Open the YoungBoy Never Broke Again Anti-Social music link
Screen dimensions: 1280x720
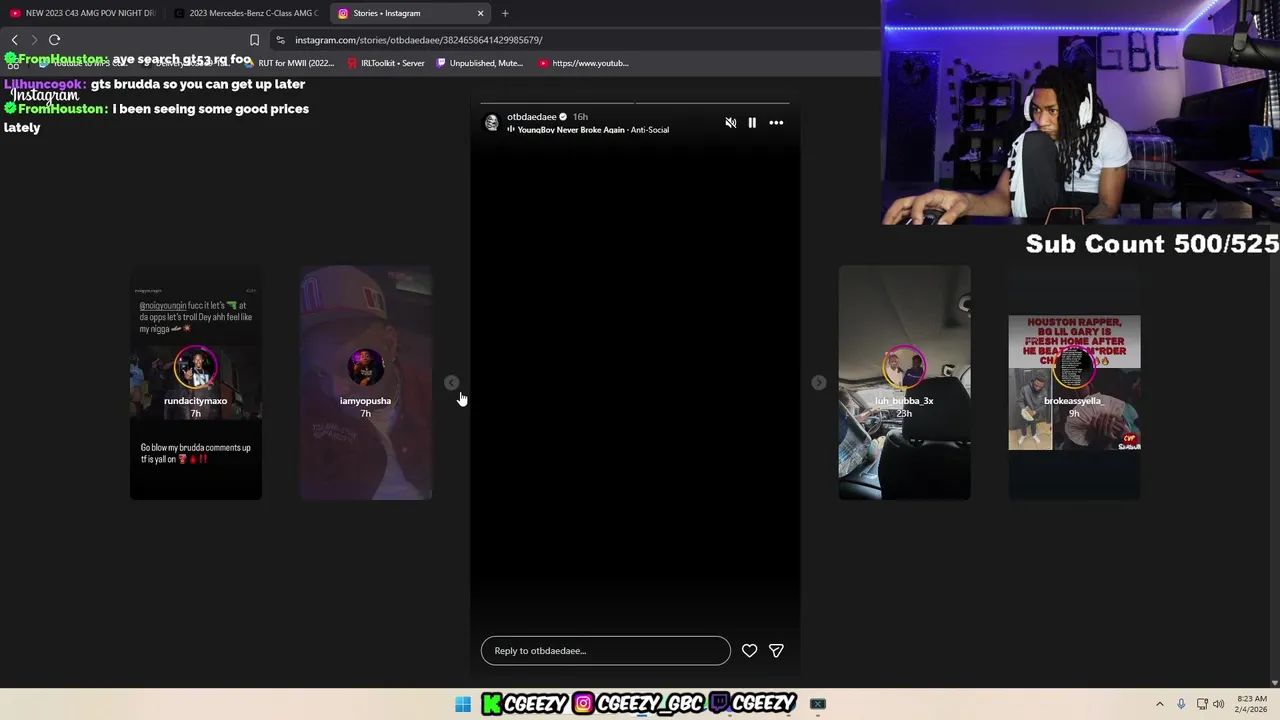click(x=593, y=130)
